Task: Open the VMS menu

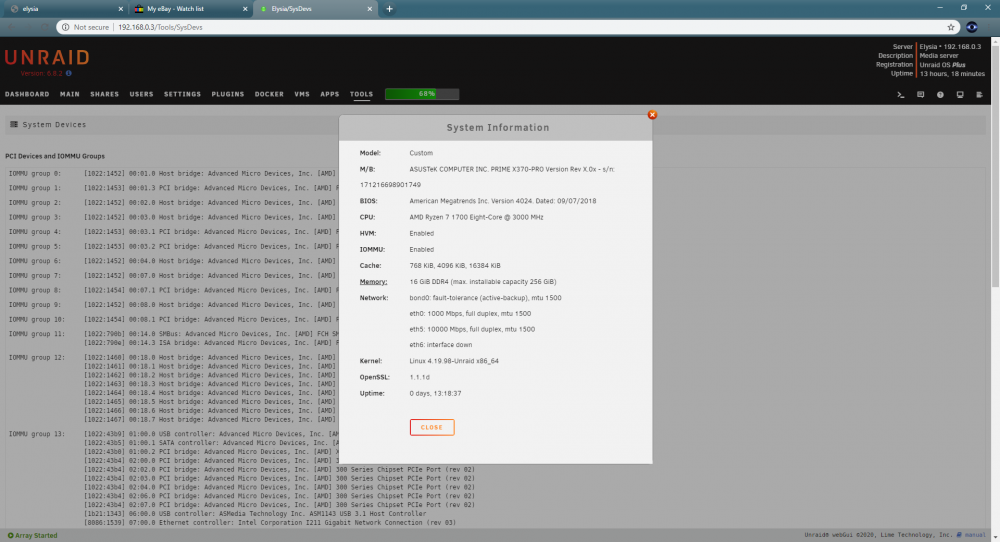Action: [302, 94]
